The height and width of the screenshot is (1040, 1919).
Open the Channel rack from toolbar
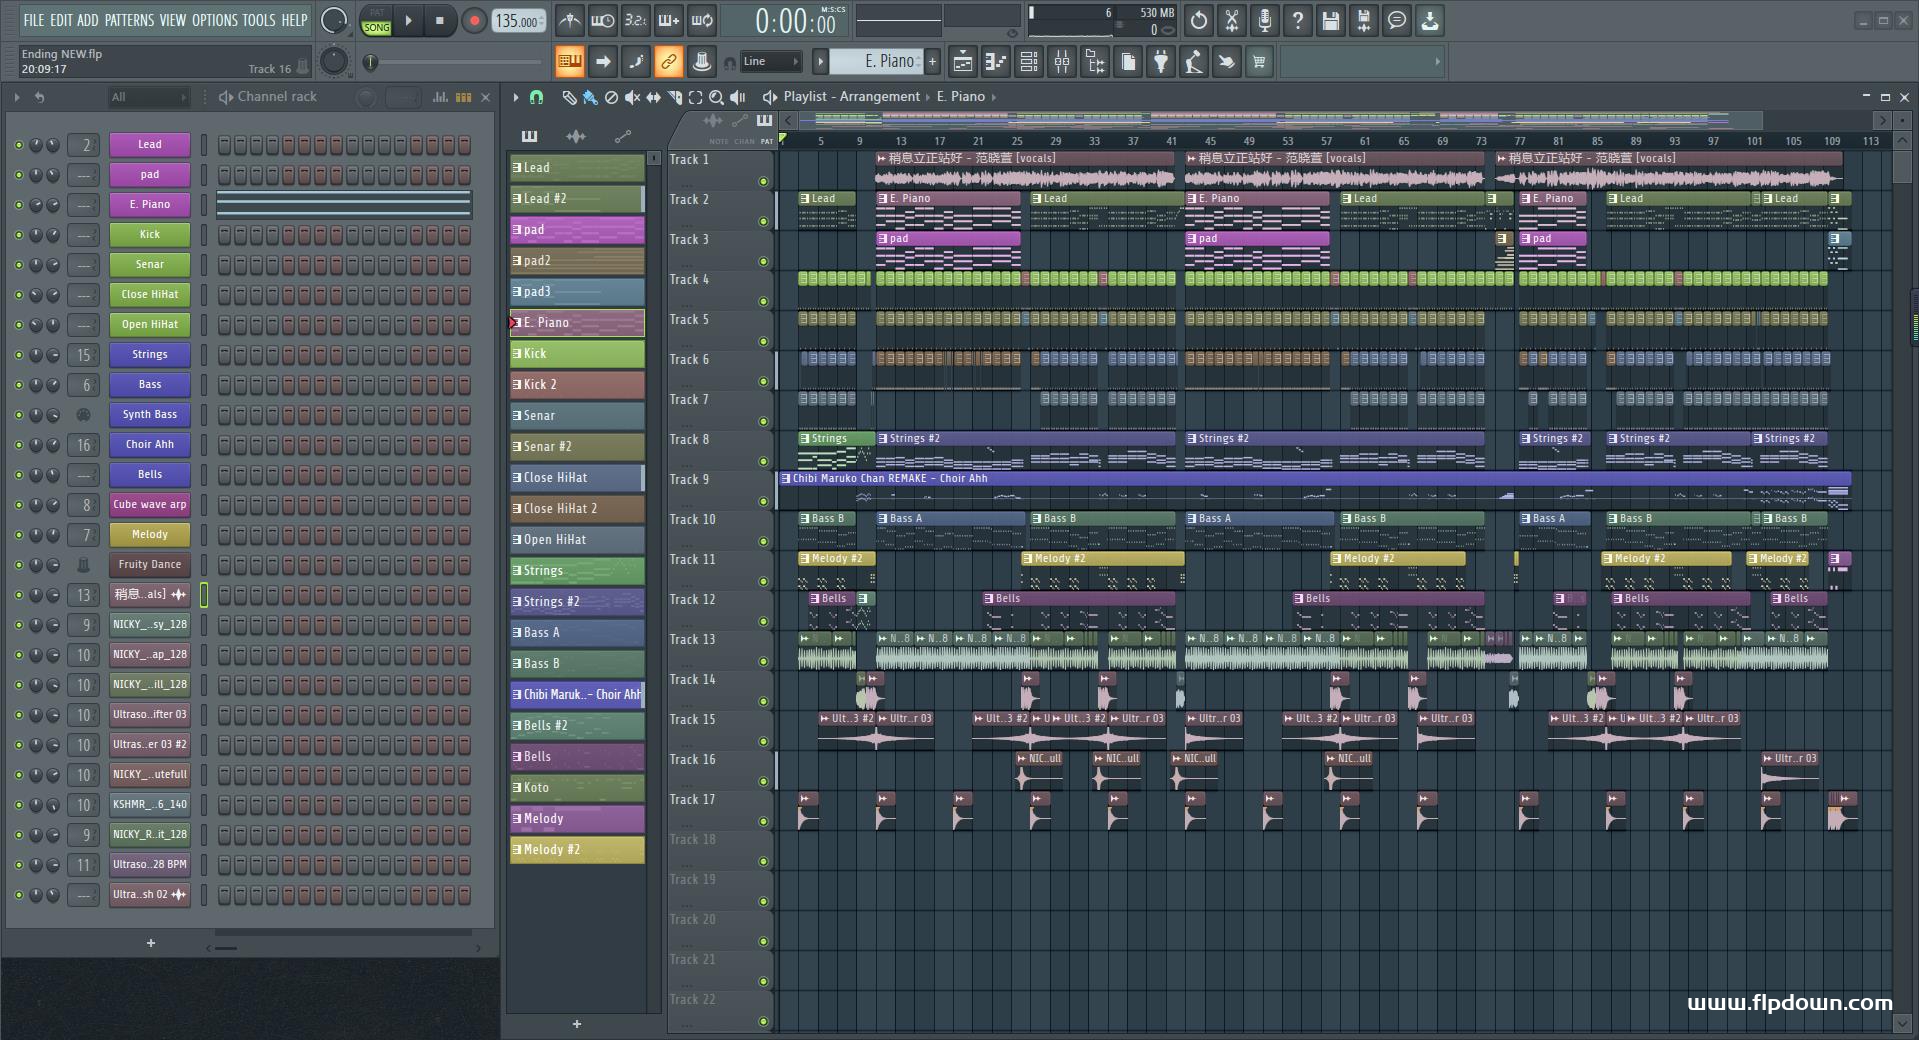(x=1029, y=62)
